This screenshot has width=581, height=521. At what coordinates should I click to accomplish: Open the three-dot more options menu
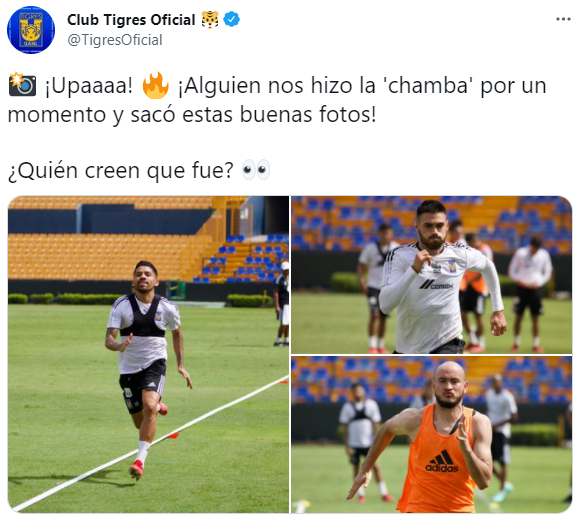pyautogui.click(x=563, y=19)
